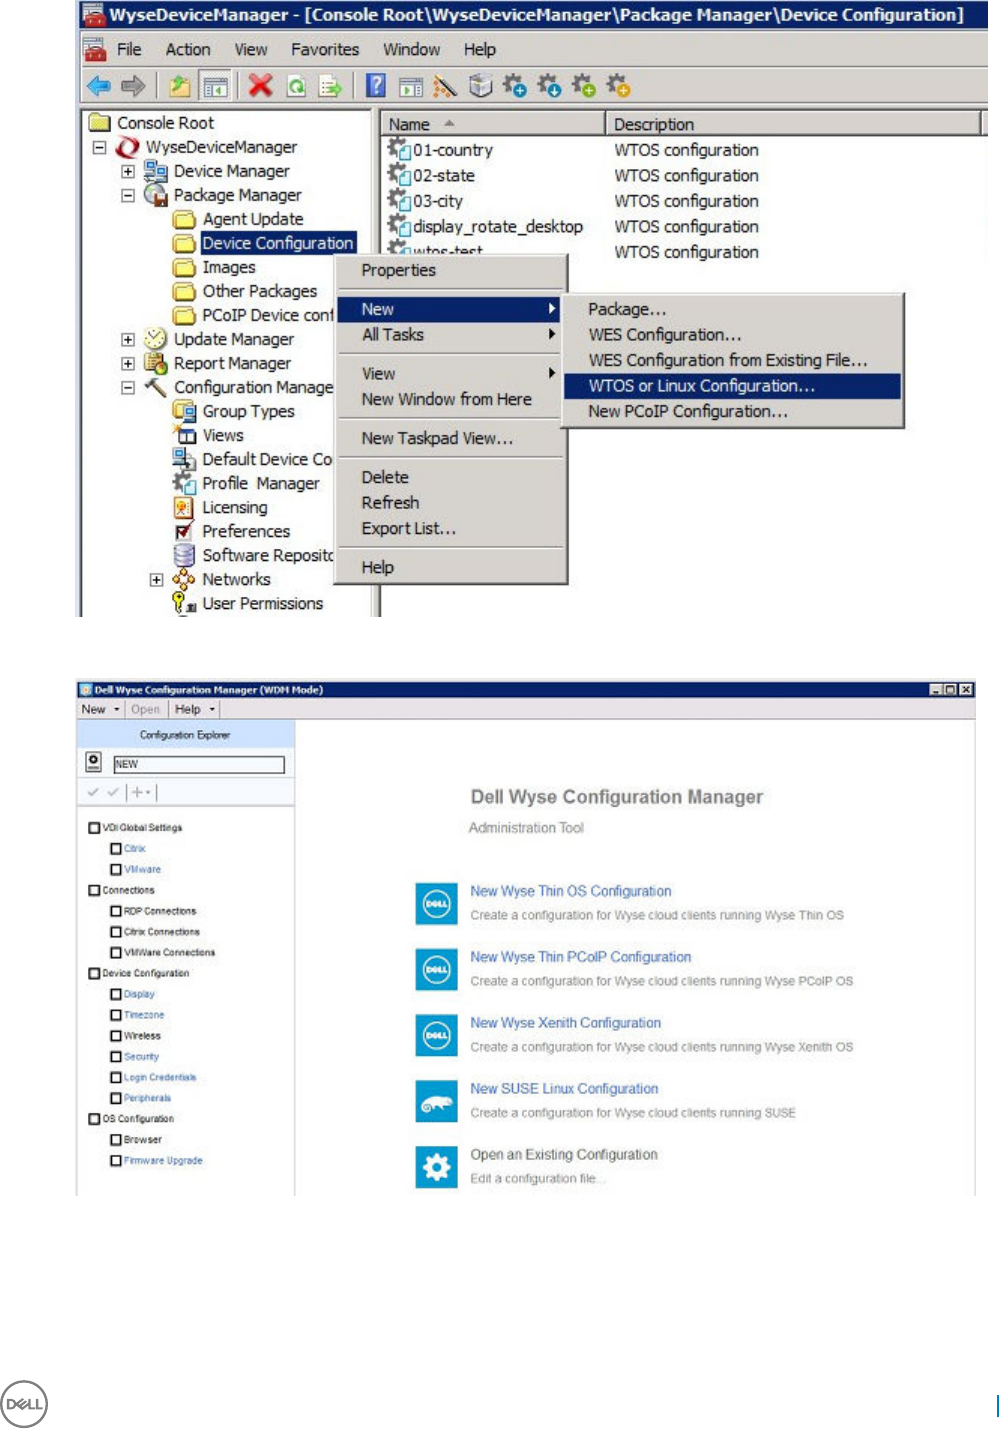Collapse the Package Manager tree node
The width and height of the screenshot is (999, 1429).
click(x=128, y=195)
